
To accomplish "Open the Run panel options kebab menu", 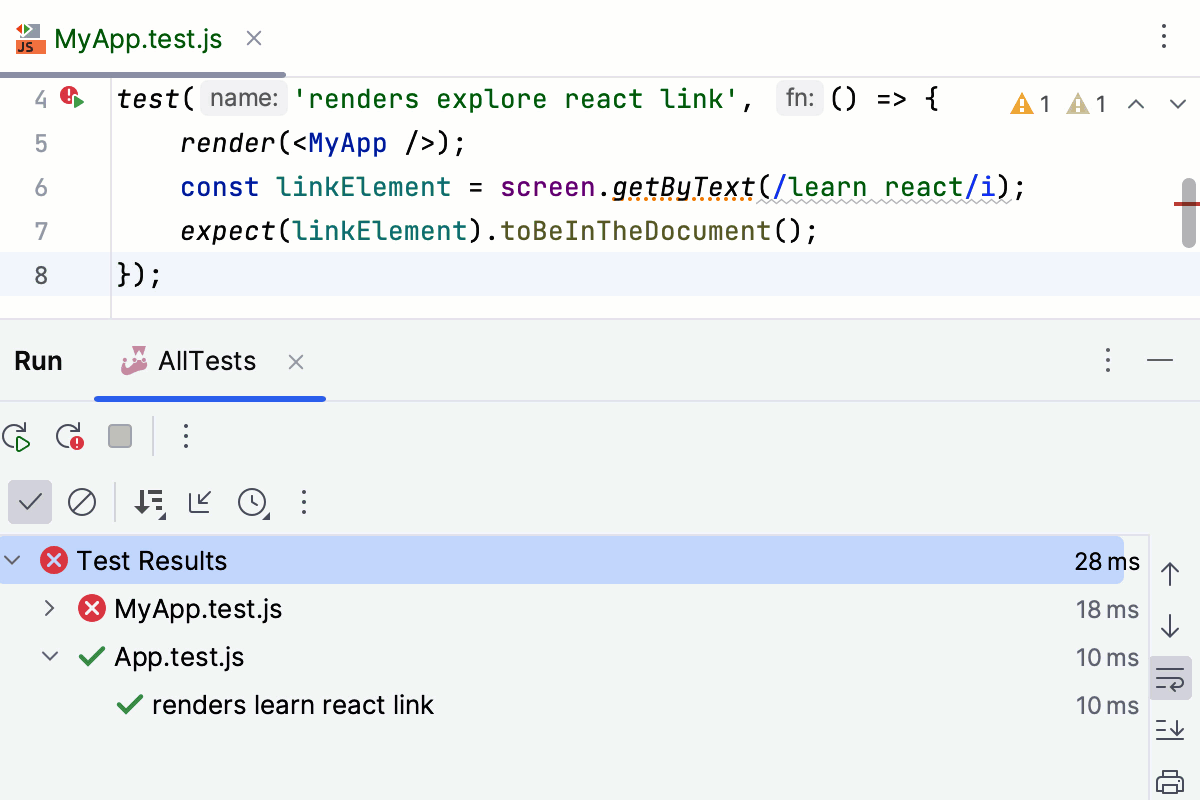I will [x=1107, y=360].
